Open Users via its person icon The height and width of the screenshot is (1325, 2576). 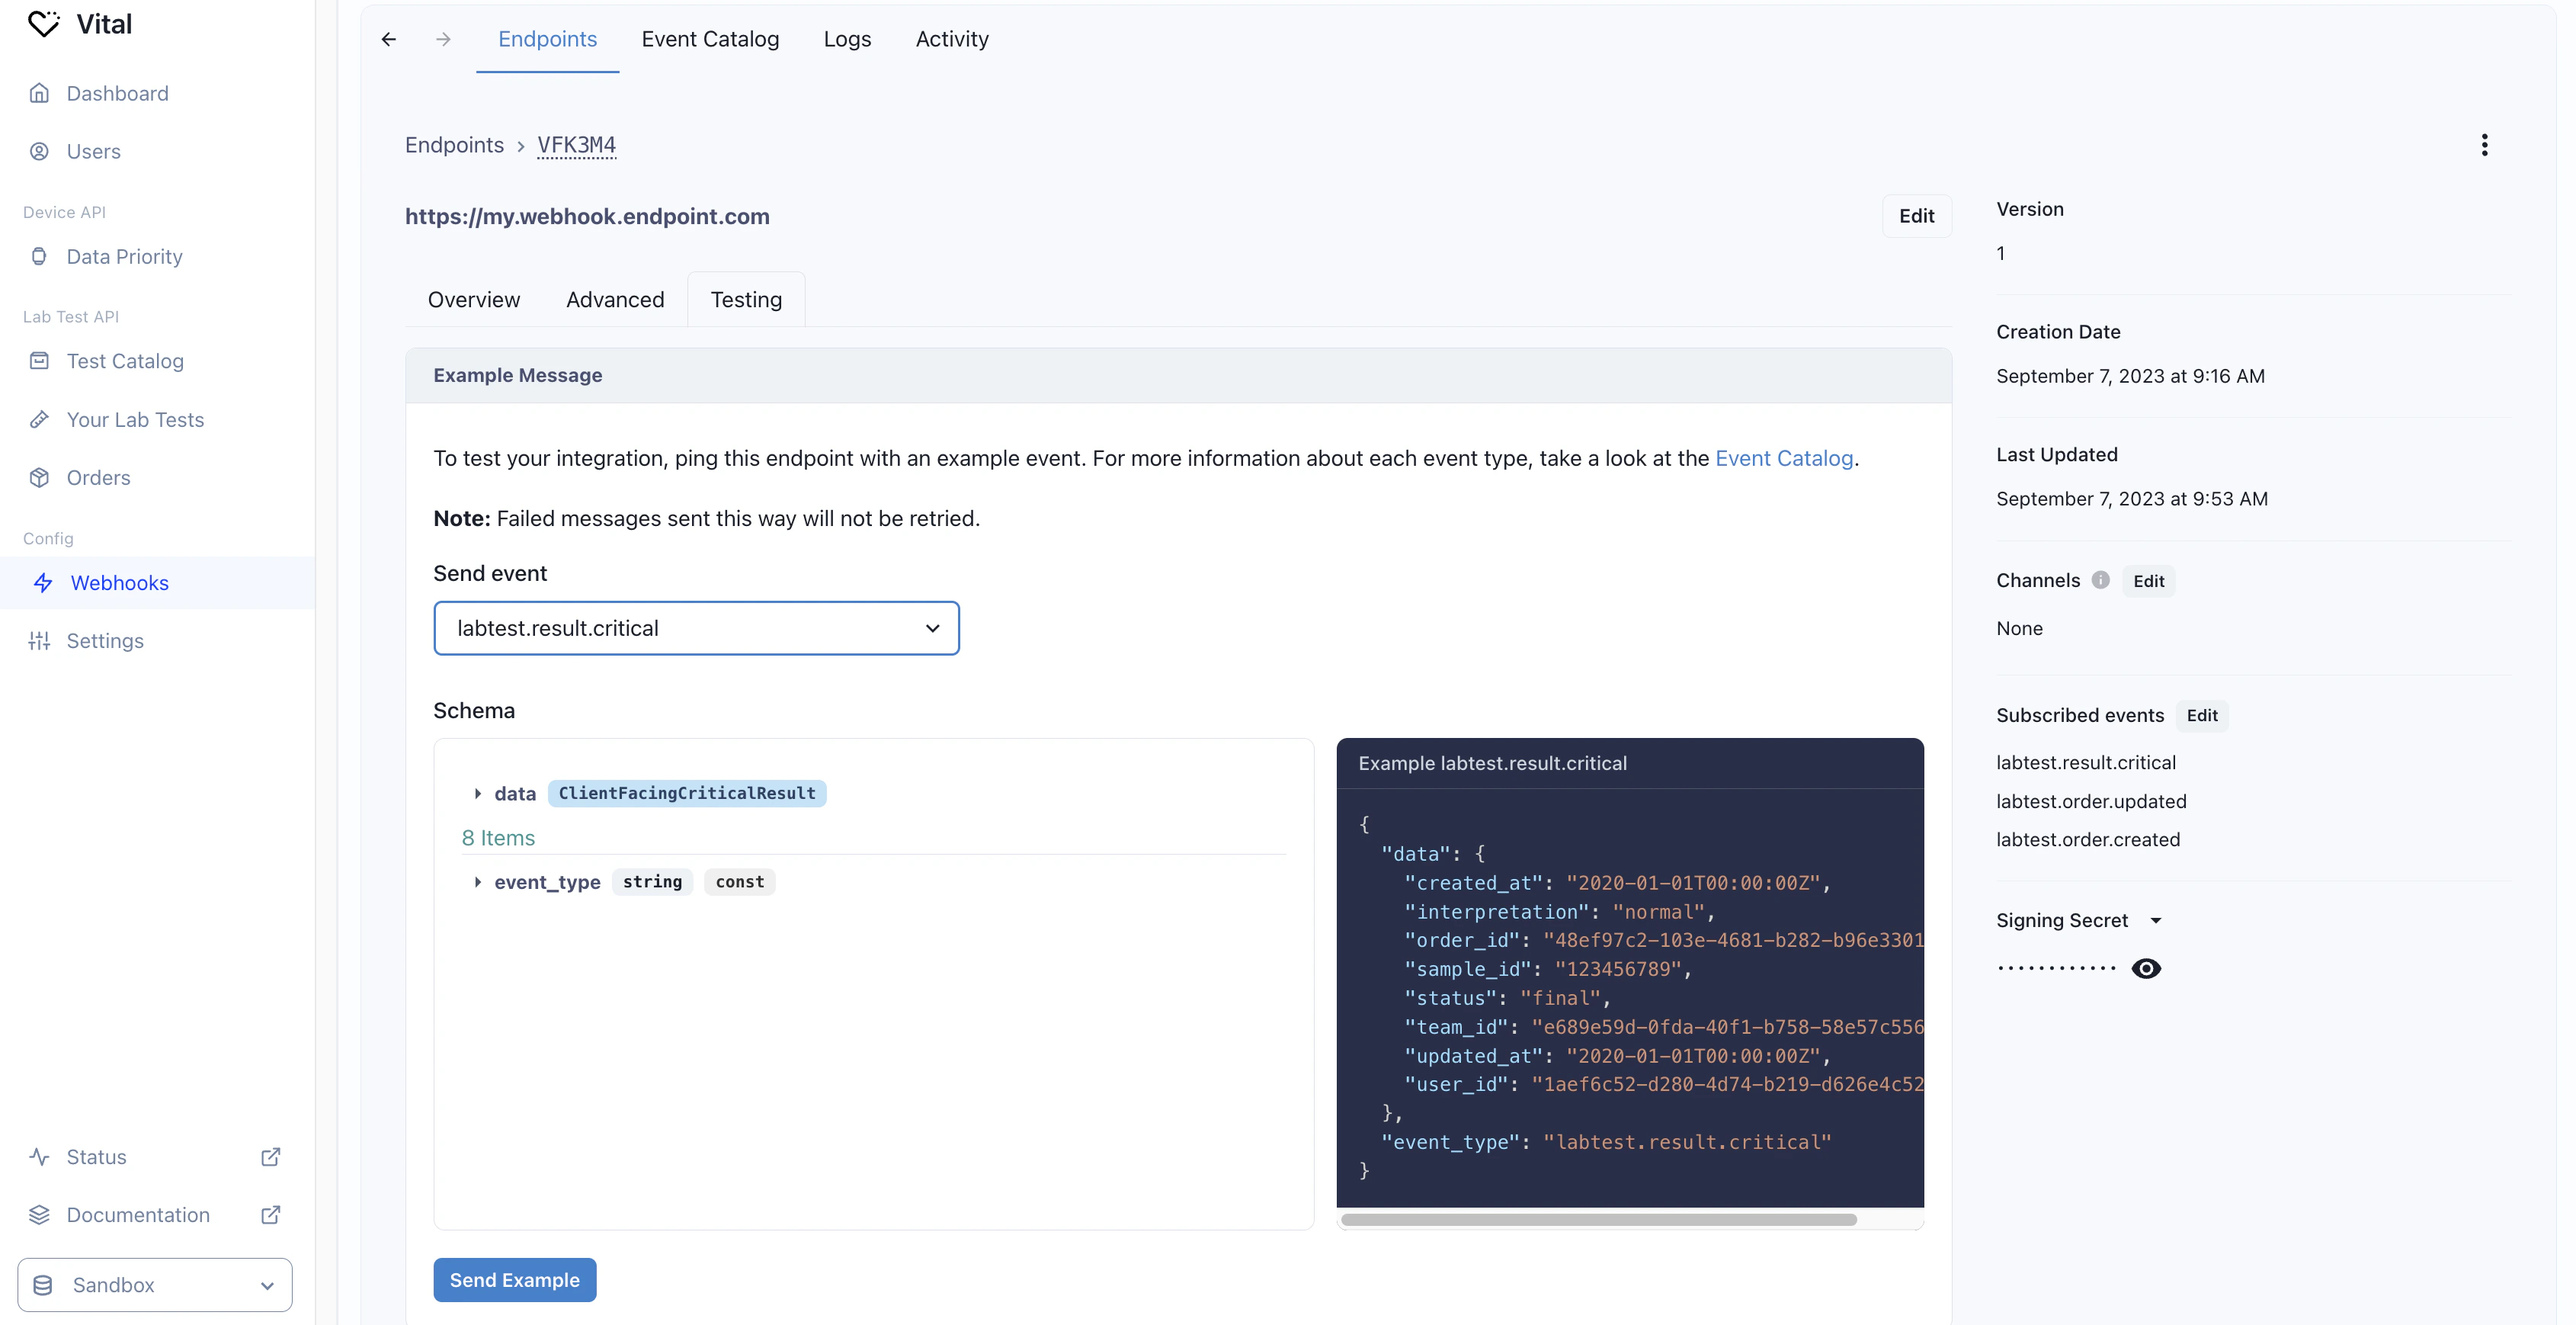coord(39,151)
